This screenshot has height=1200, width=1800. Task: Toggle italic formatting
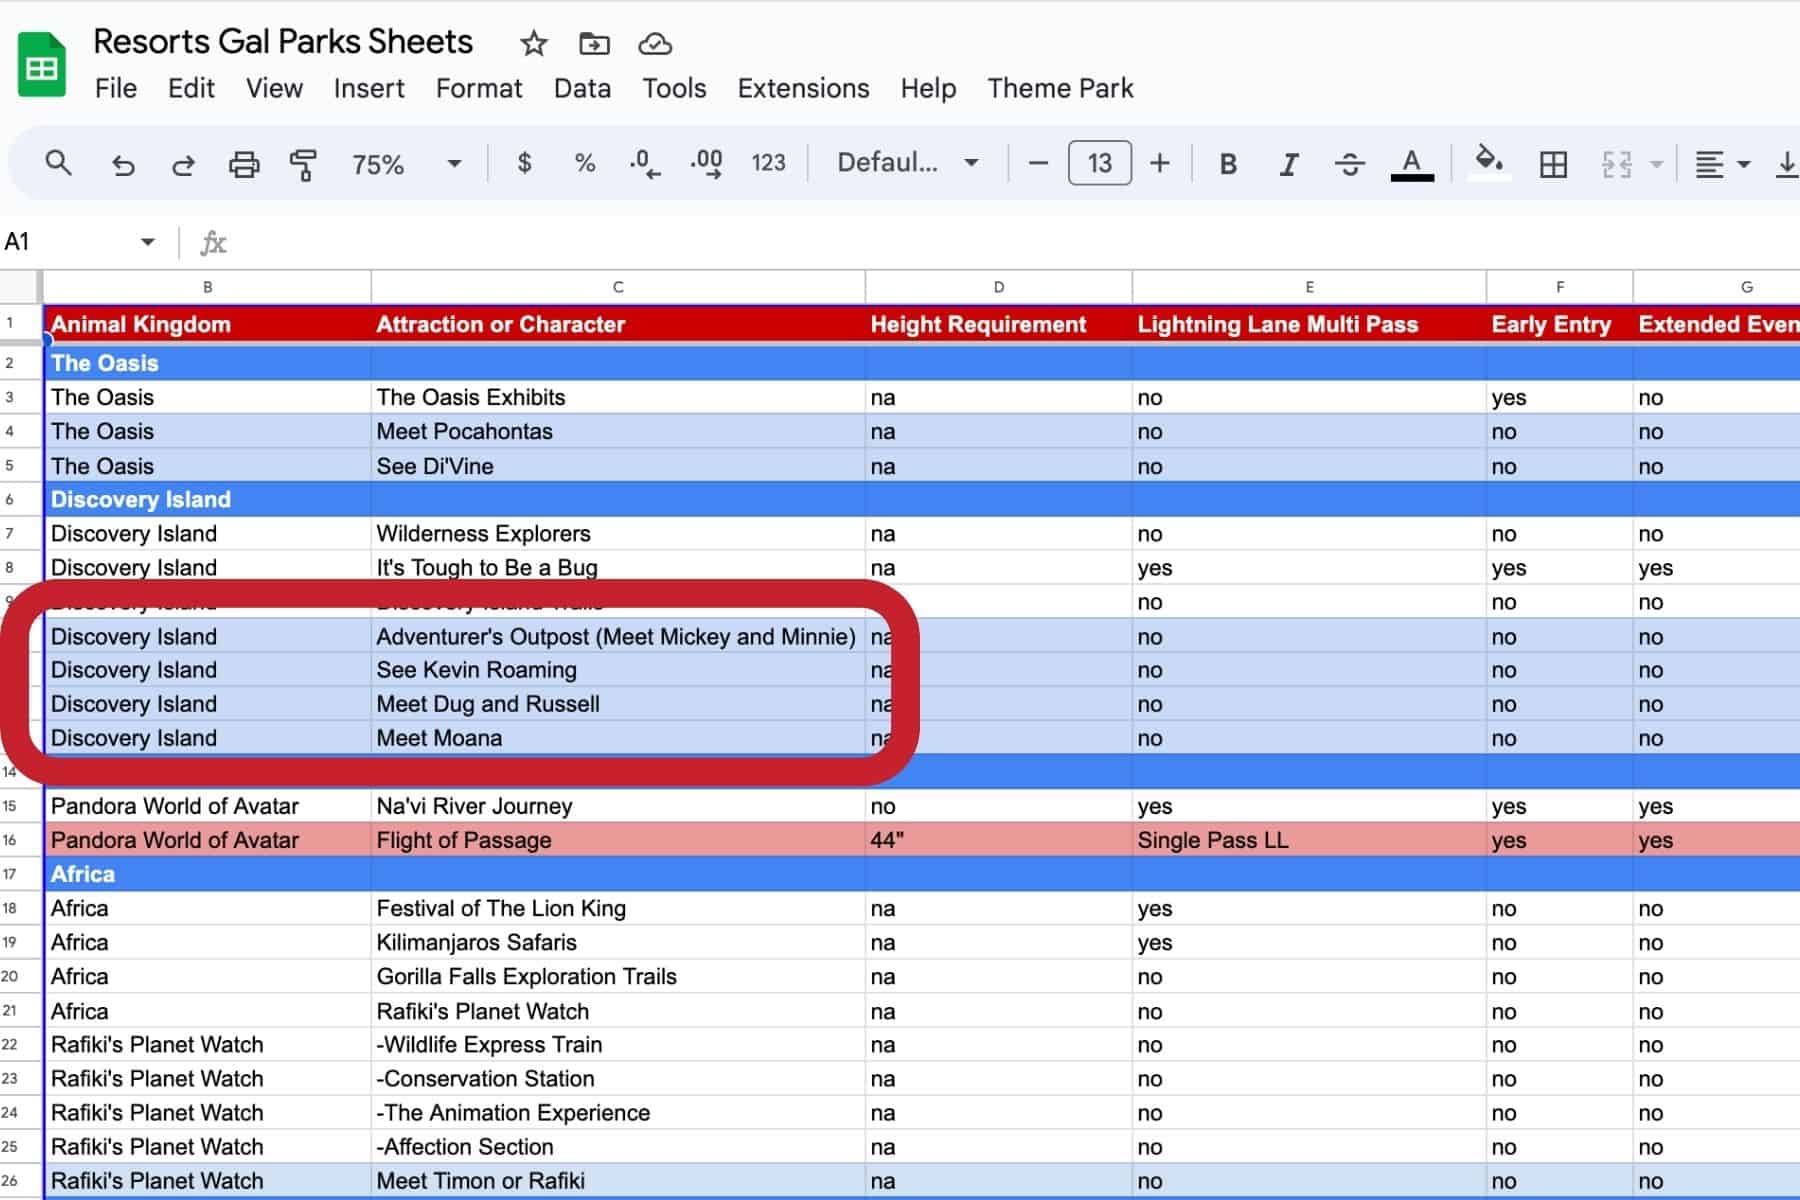[1289, 164]
